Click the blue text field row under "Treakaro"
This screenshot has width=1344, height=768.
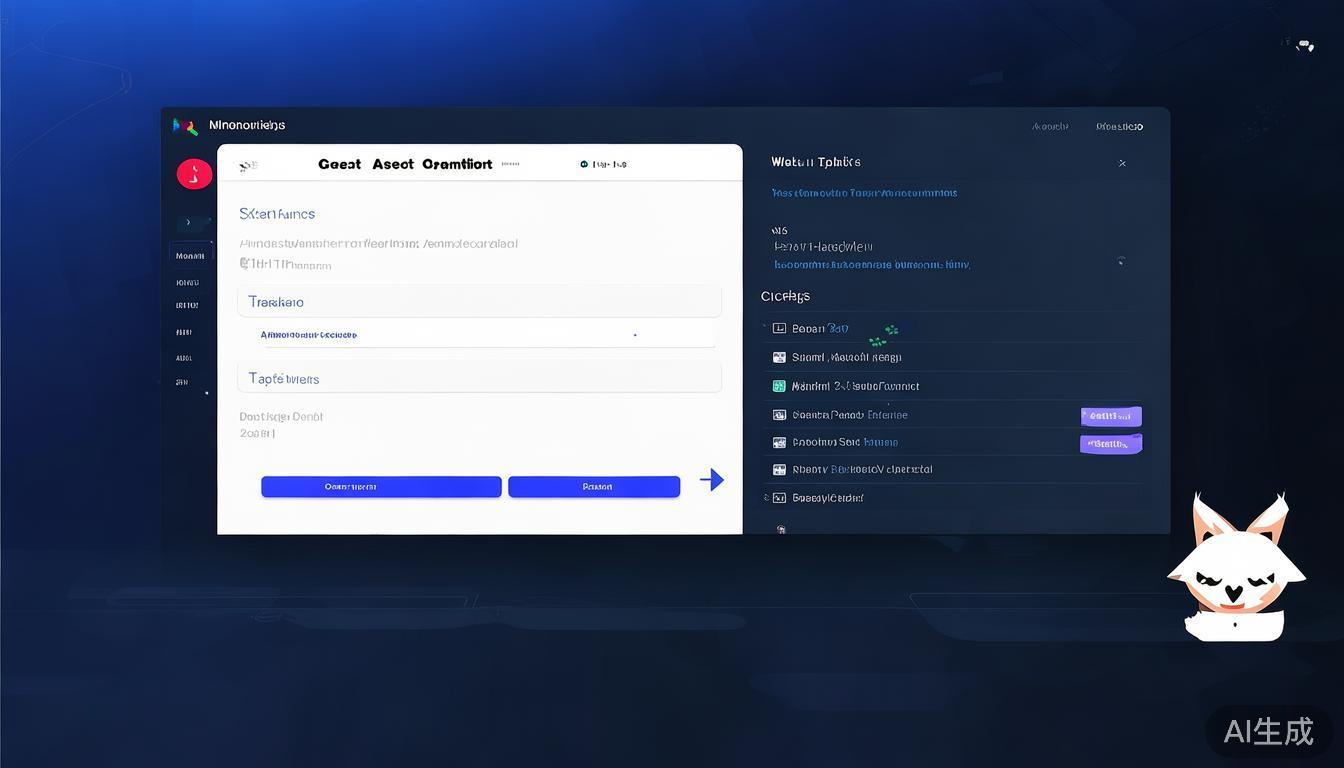477,335
